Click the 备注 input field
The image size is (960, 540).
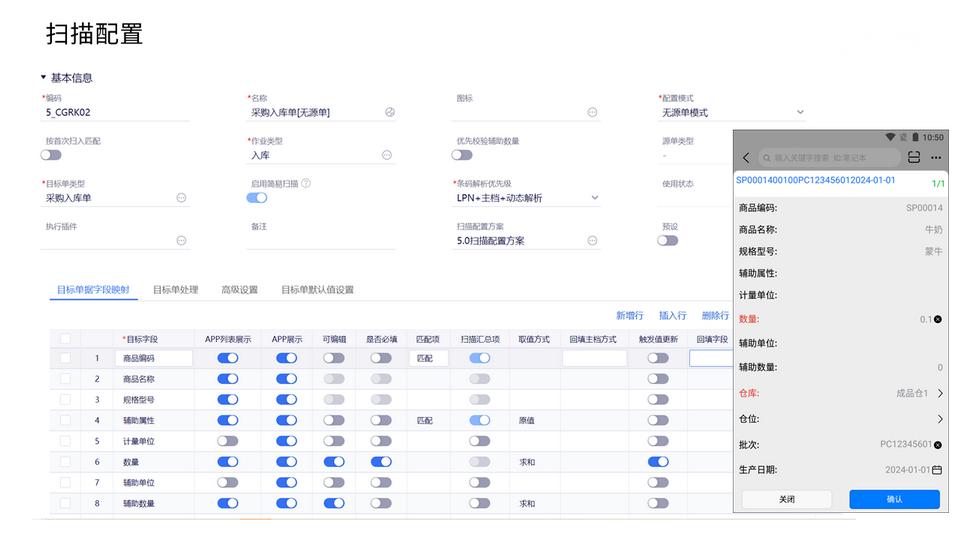322,241
